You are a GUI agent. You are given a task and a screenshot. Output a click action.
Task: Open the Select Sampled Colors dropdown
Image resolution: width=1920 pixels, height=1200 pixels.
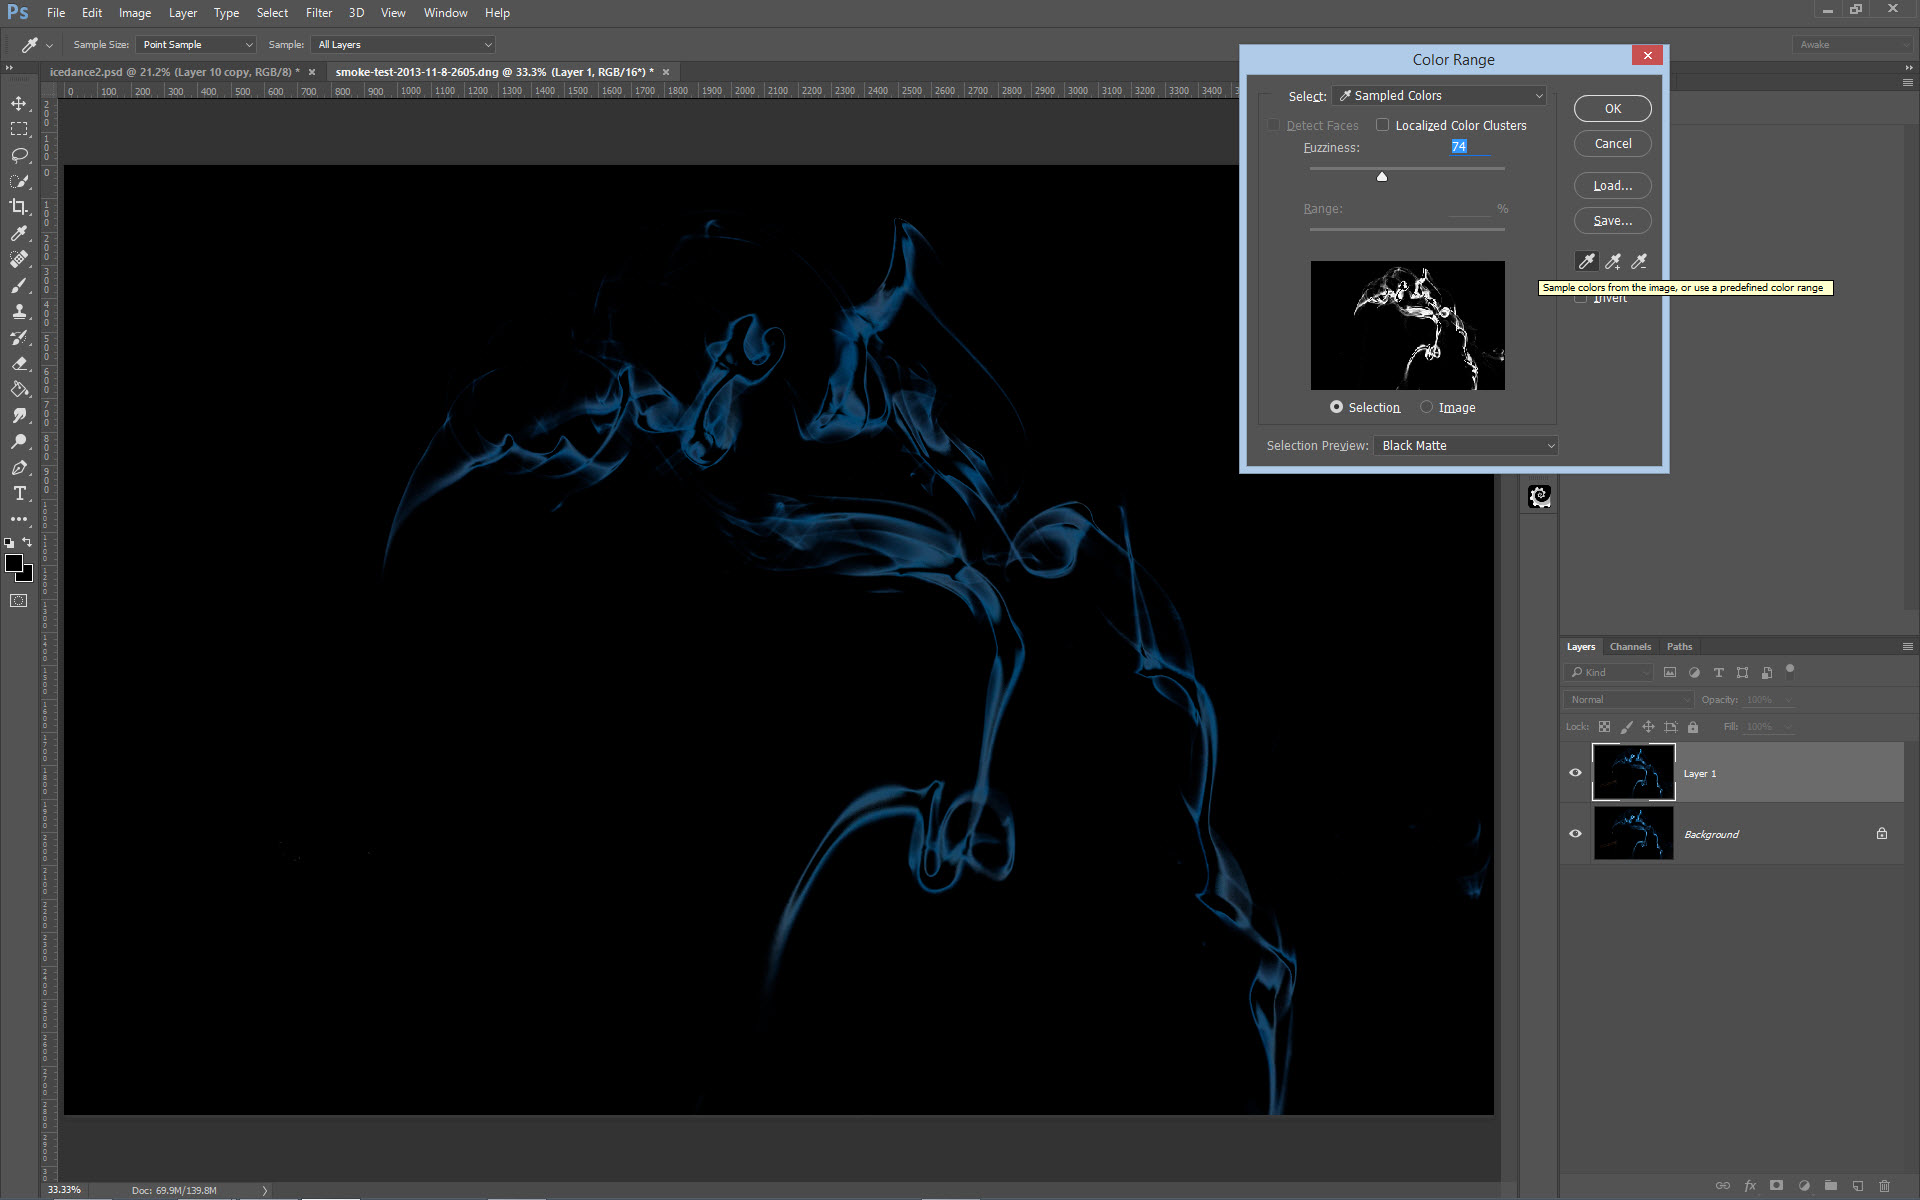click(x=1439, y=95)
